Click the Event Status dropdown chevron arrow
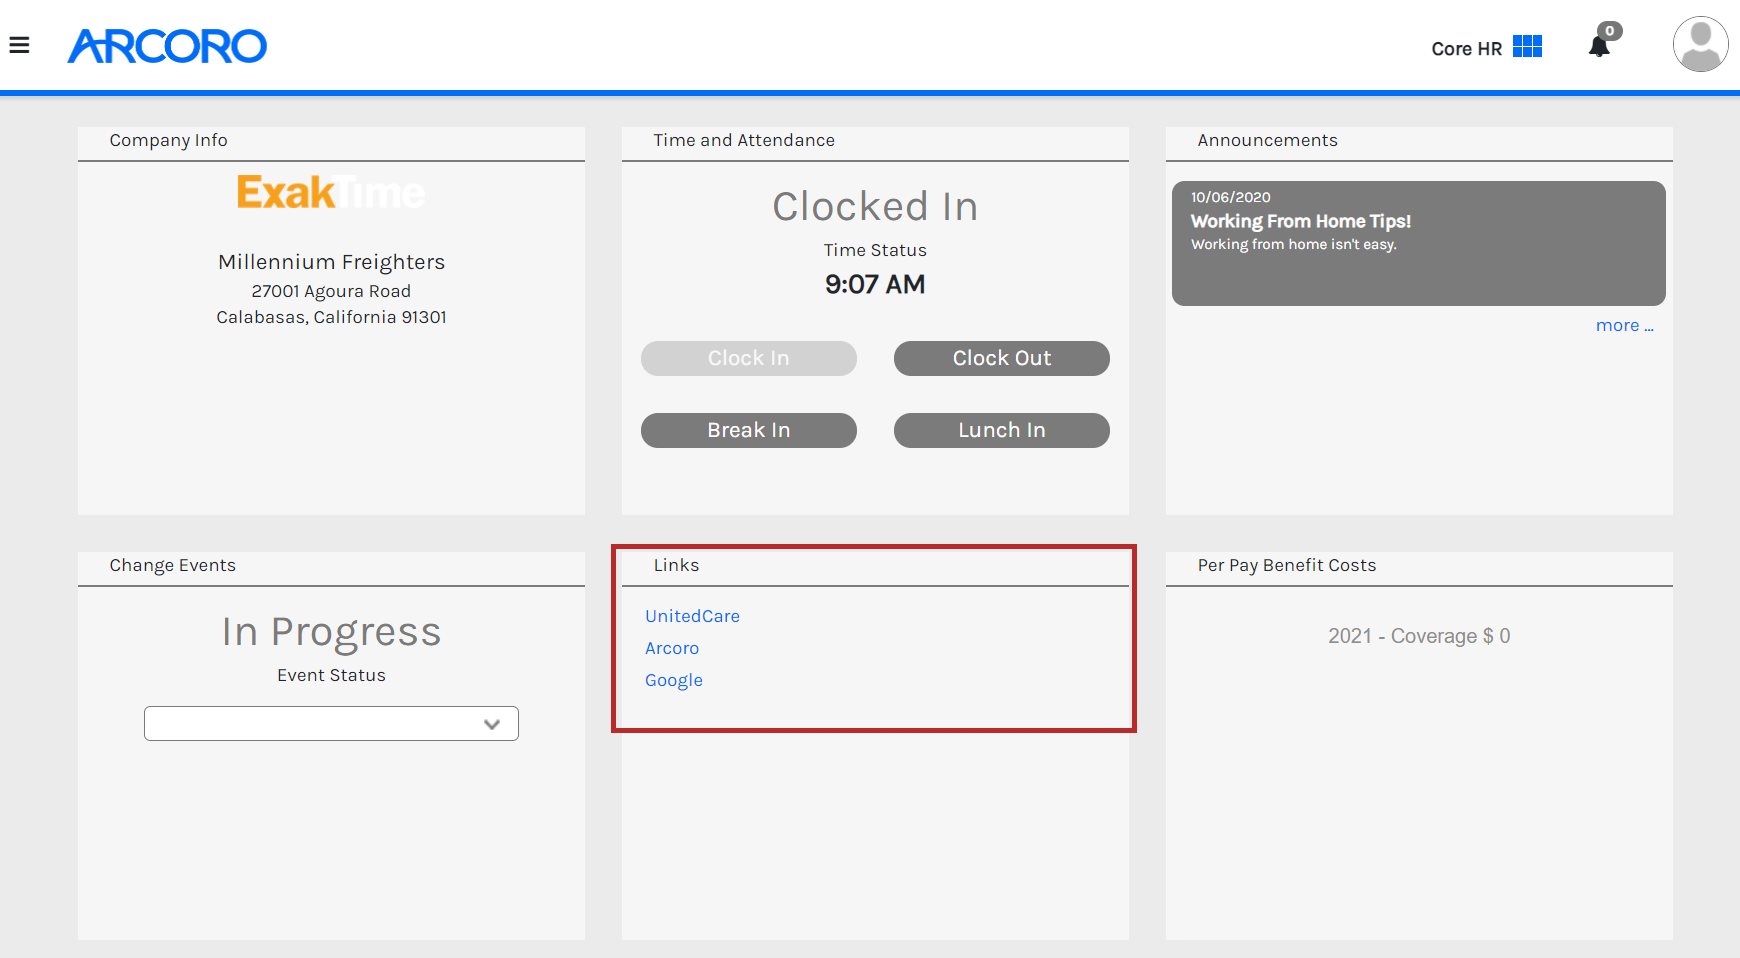The image size is (1740, 958). 492,724
